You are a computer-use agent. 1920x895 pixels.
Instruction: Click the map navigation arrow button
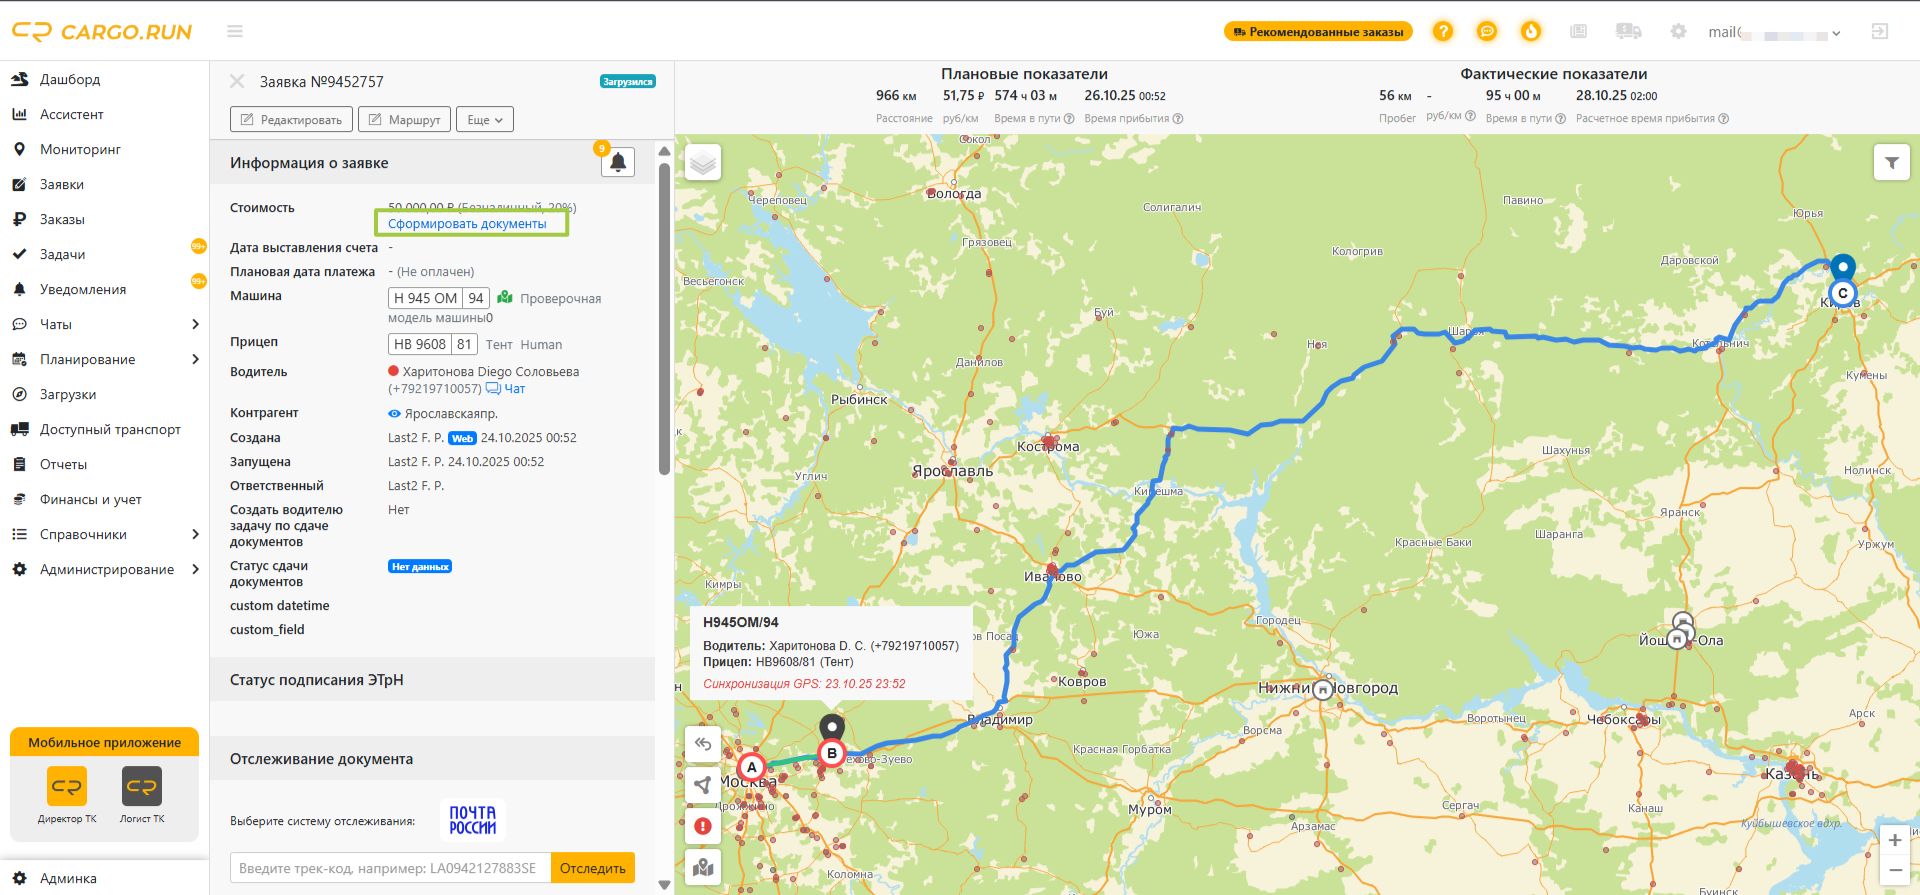click(703, 785)
